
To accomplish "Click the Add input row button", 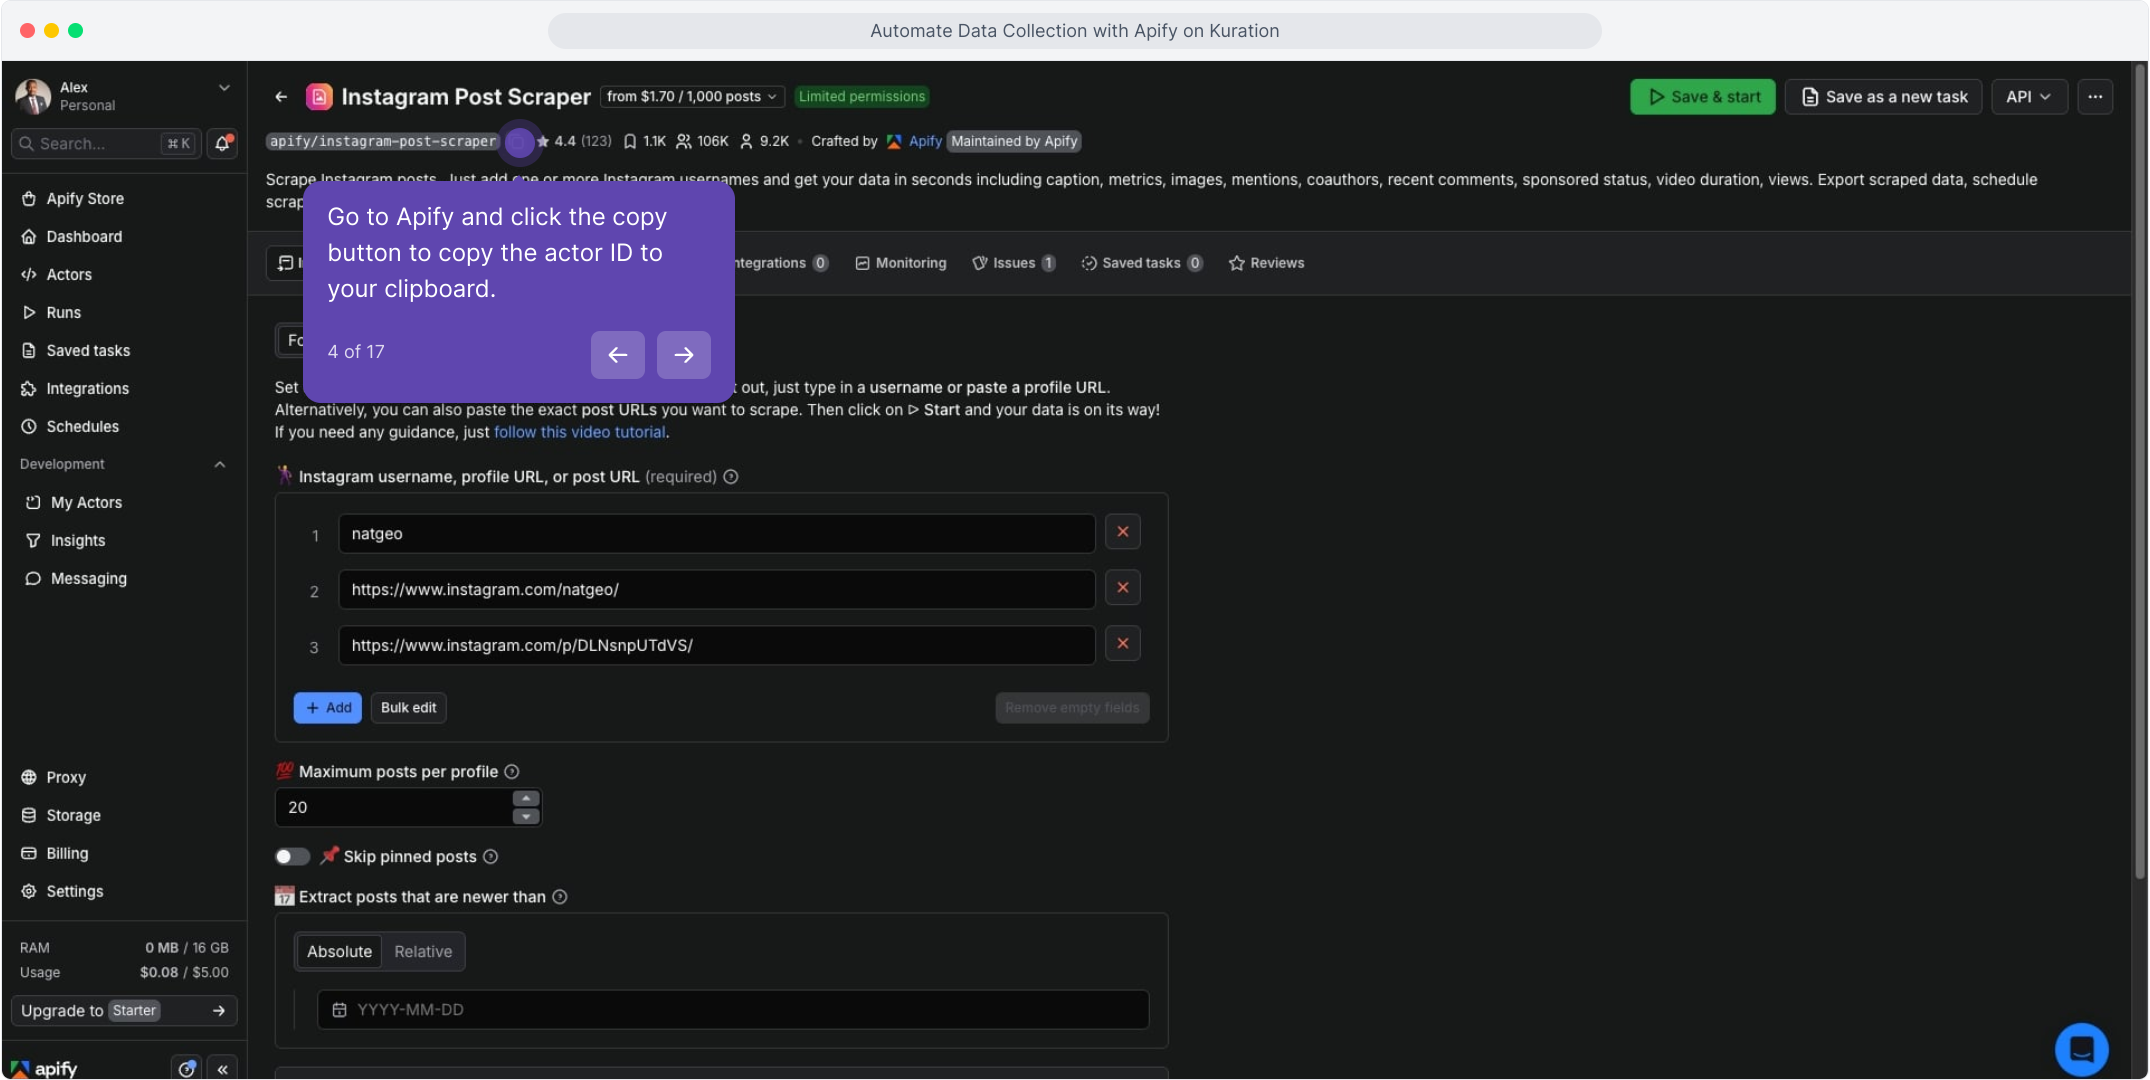I will pyautogui.click(x=328, y=707).
